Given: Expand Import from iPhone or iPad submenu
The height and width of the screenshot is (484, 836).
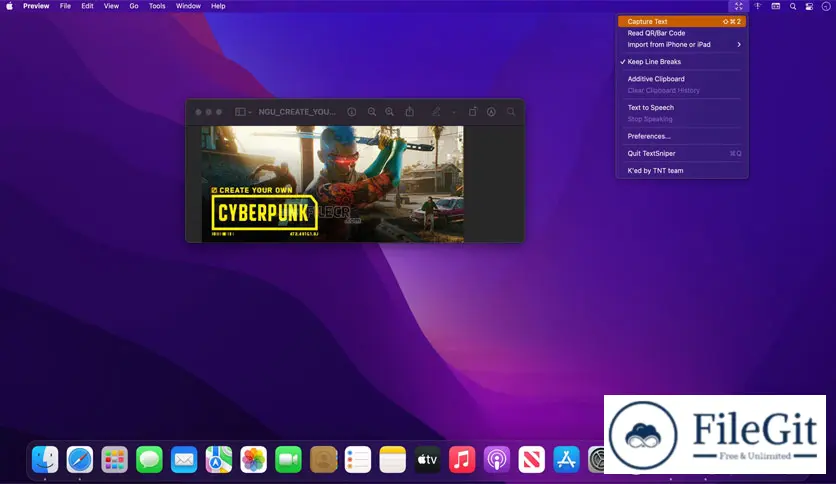Looking at the screenshot, I should pyautogui.click(x=682, y=45).
